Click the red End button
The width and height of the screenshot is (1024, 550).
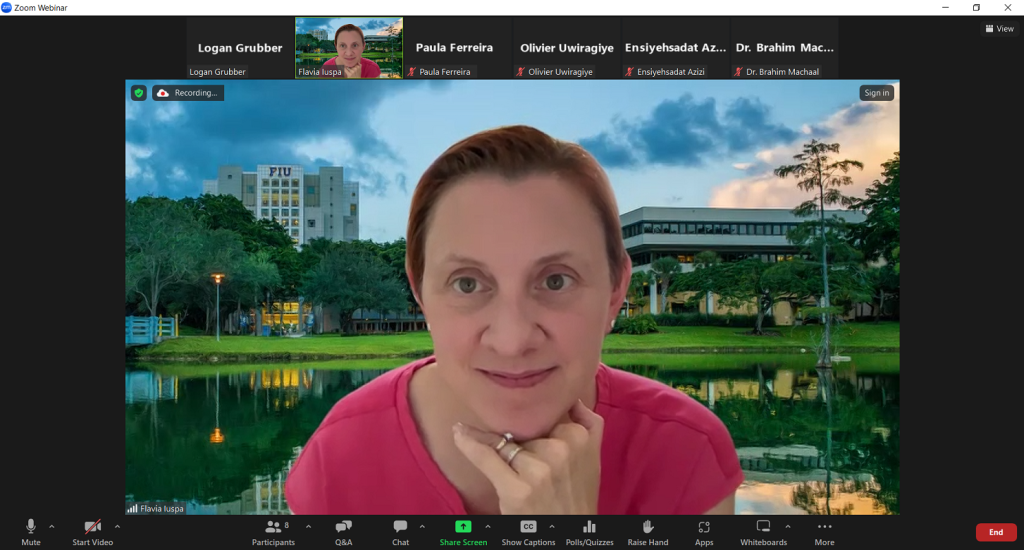(x=996, y=532)
